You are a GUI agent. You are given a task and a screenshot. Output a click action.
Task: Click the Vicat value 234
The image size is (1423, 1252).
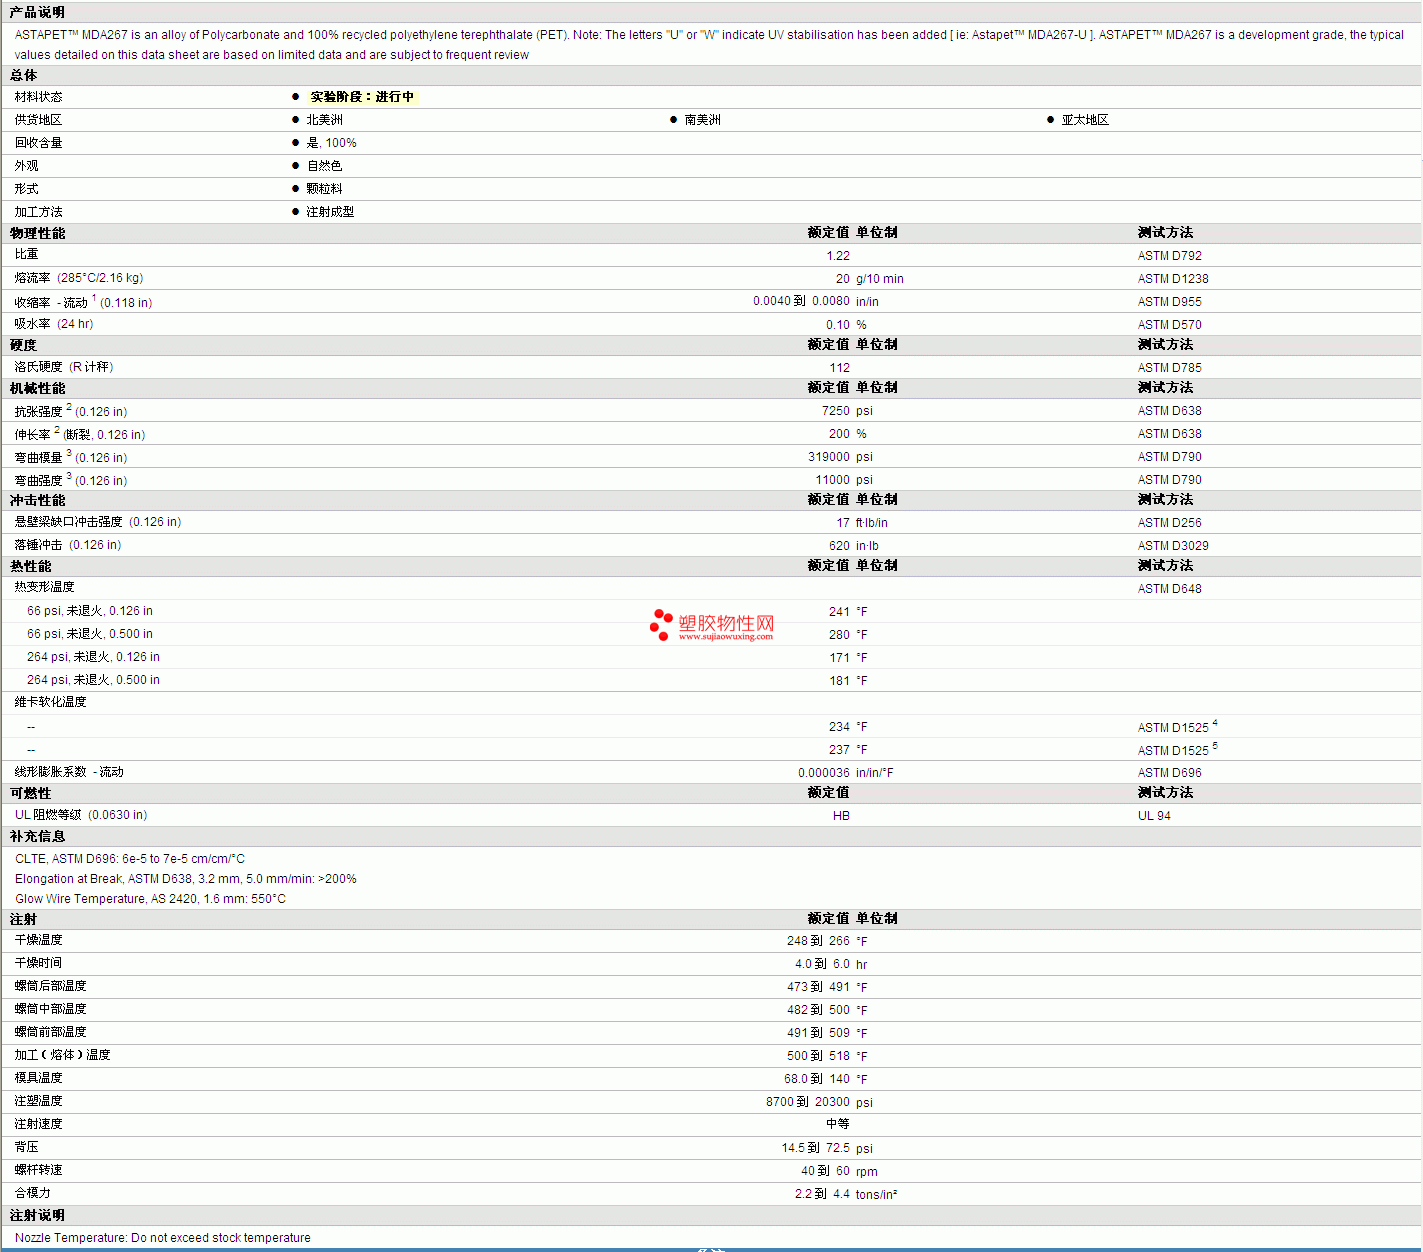839,727
